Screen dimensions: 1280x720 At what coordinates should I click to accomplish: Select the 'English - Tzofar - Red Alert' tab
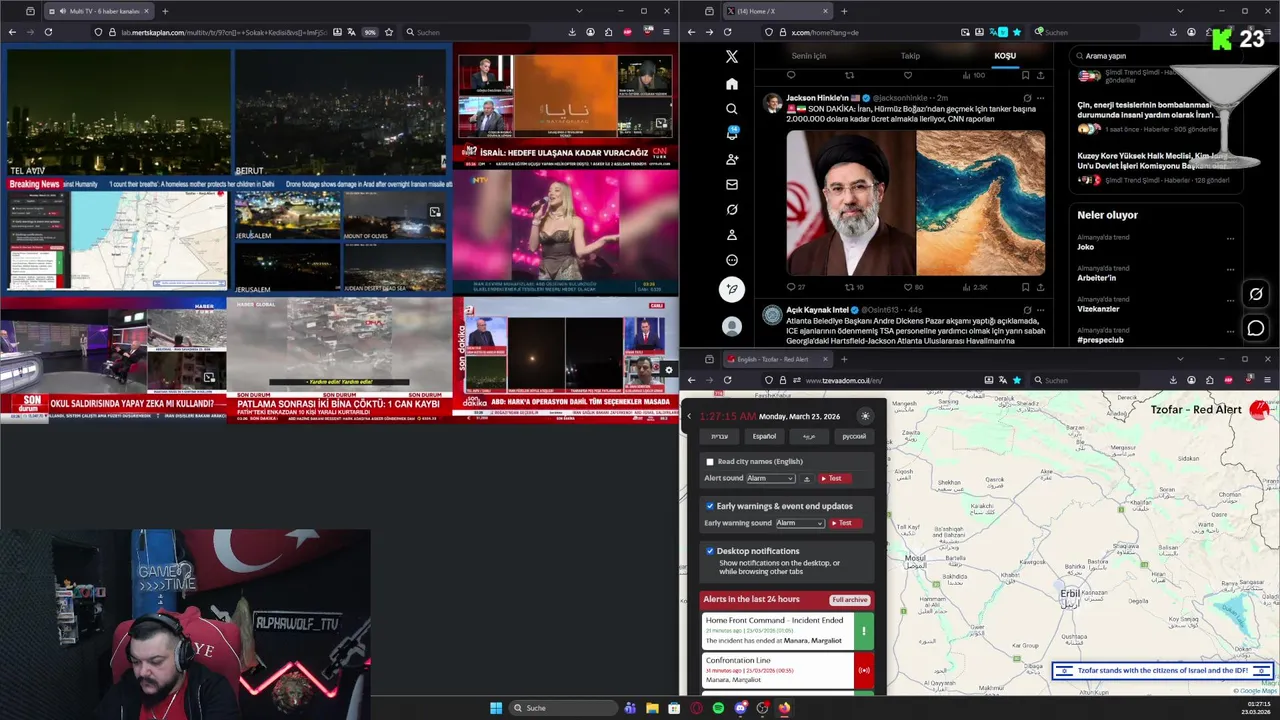tap(778, 359)
